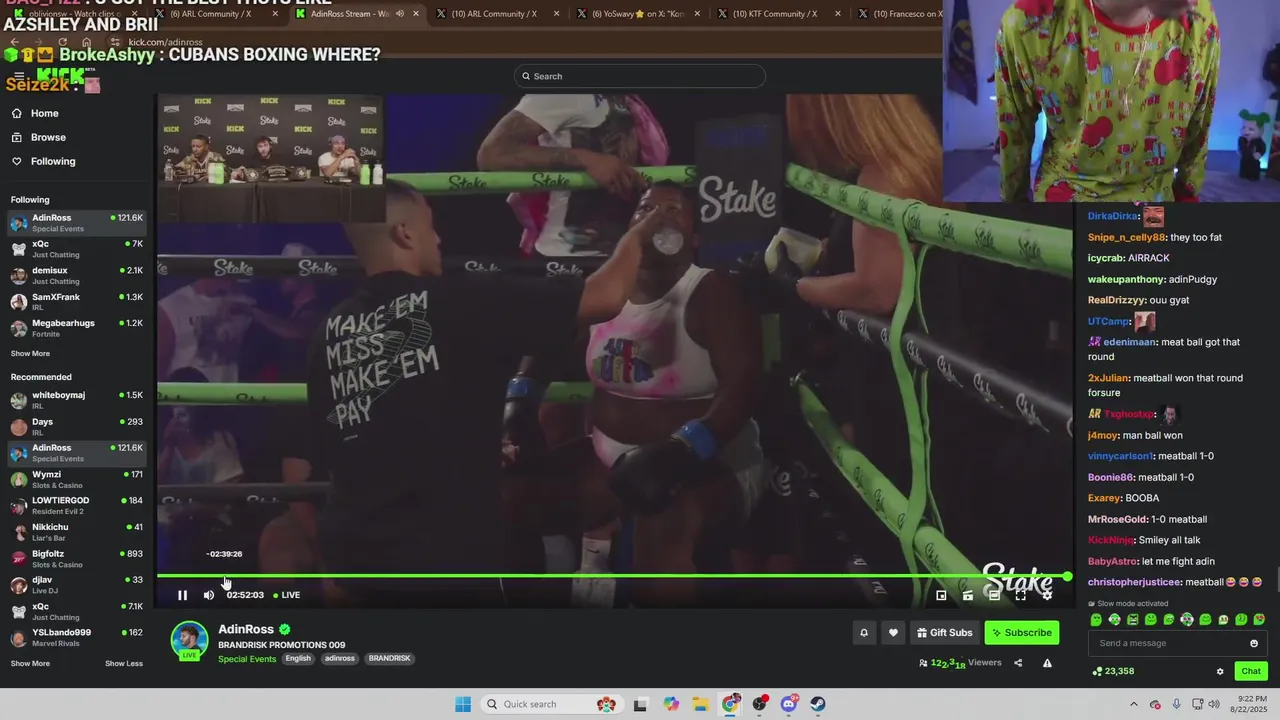Select the last heart-eyes quick emote
The height and width of the screenshot is (720, 1280).
1259,620
